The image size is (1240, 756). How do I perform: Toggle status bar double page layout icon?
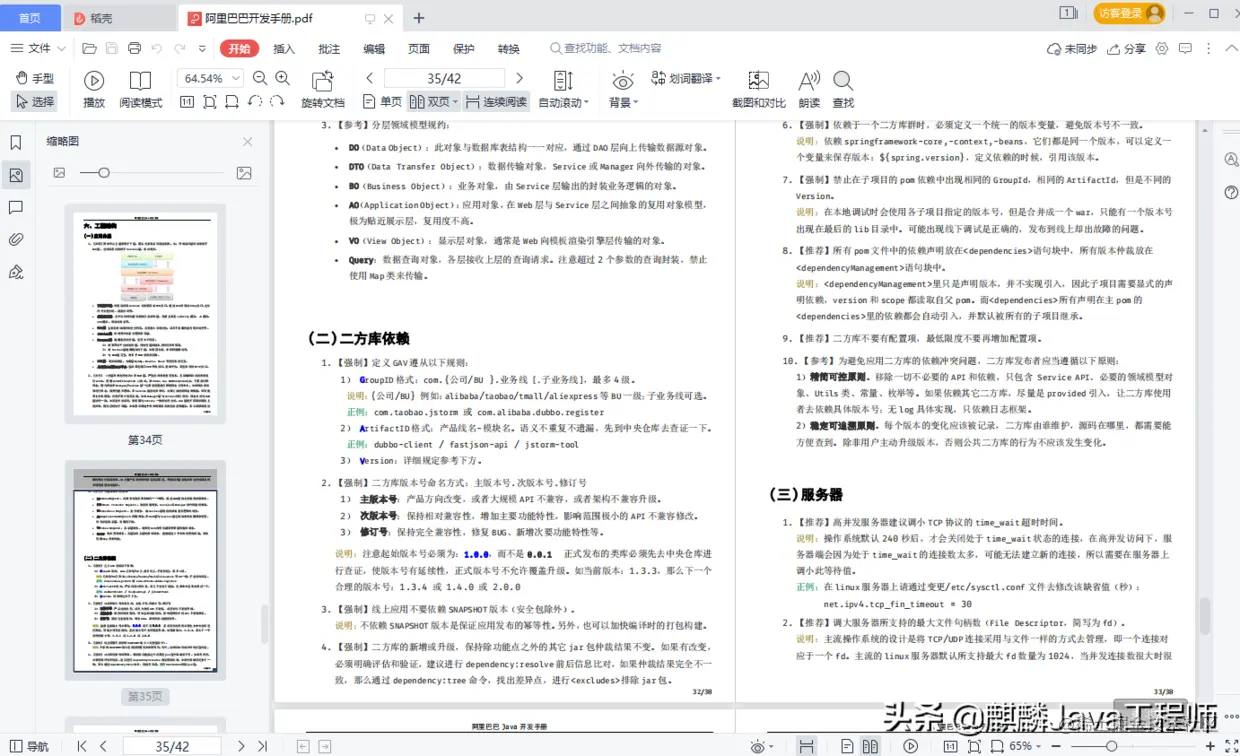(871, 746)
